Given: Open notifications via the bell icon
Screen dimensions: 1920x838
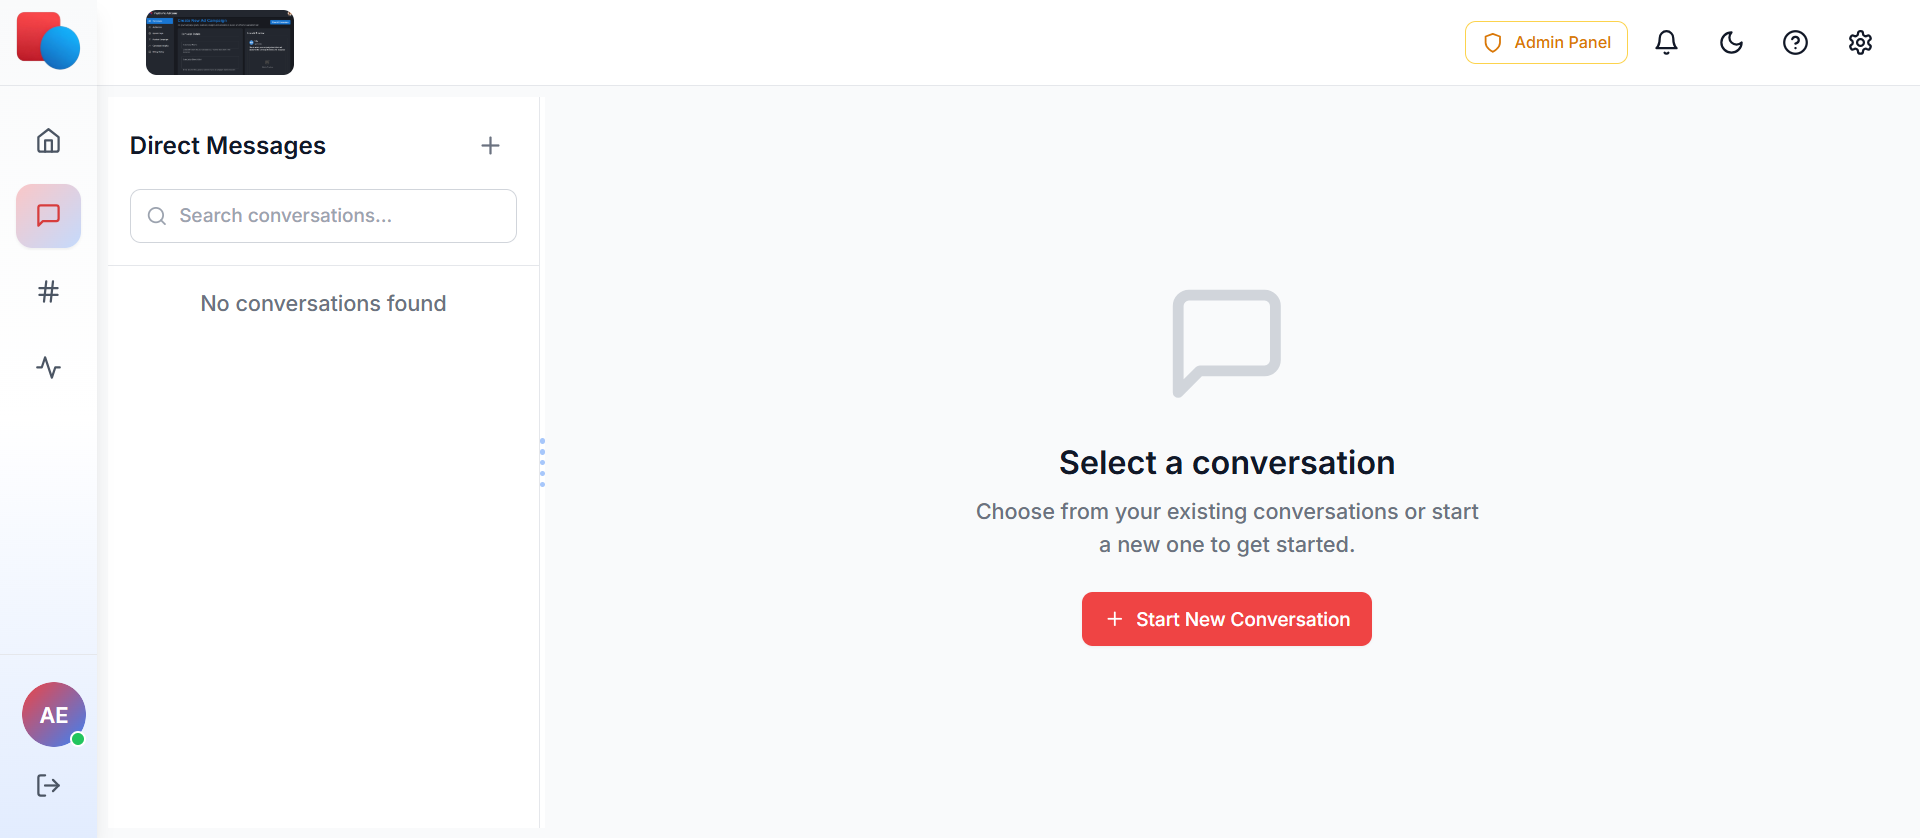Looking at the screenshot, I should (x=1666, y=42).
